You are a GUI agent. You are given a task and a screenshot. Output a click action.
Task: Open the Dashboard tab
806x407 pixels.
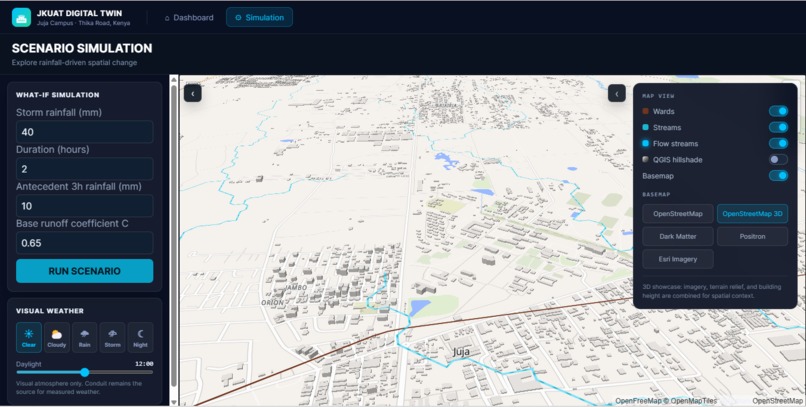(189, 17)
